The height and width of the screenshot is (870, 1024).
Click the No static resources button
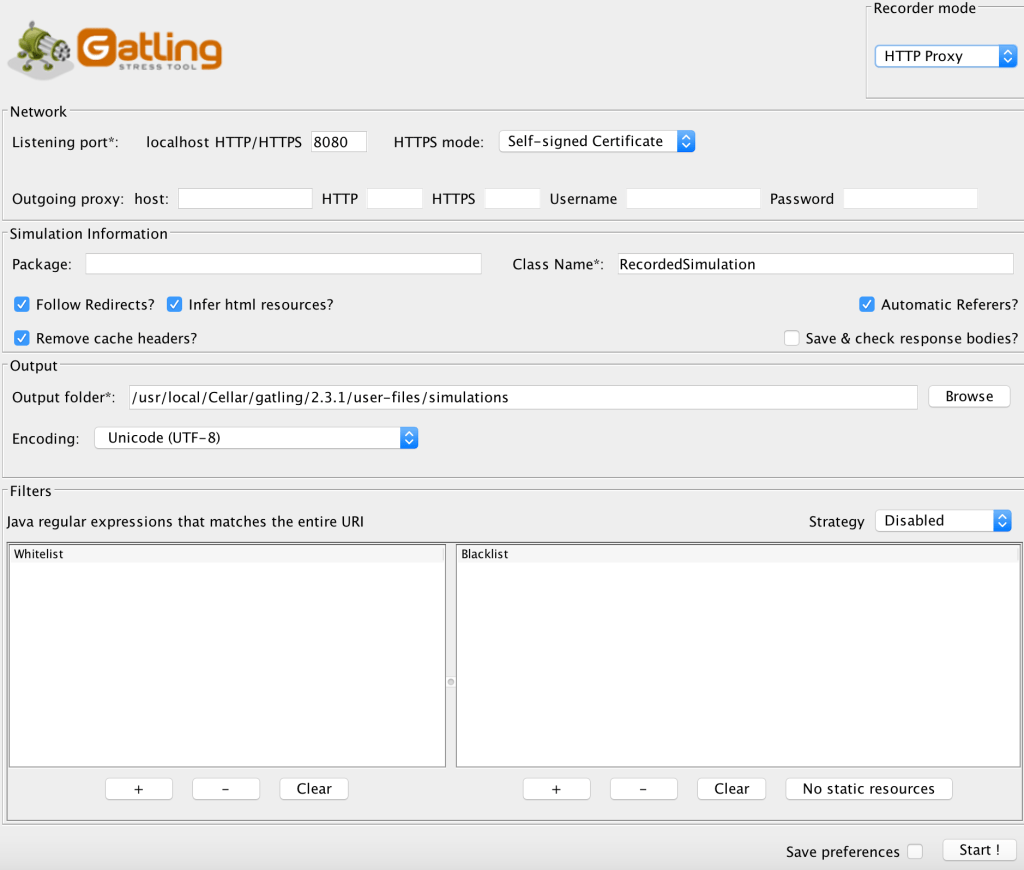tap(868, 789)
